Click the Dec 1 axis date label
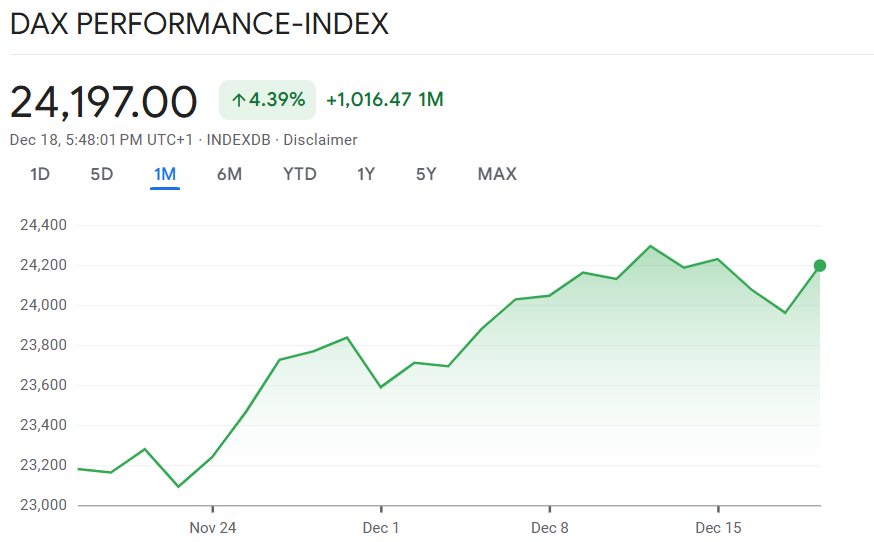The width and height of the screenshot is (874, 542). point(381,527)
